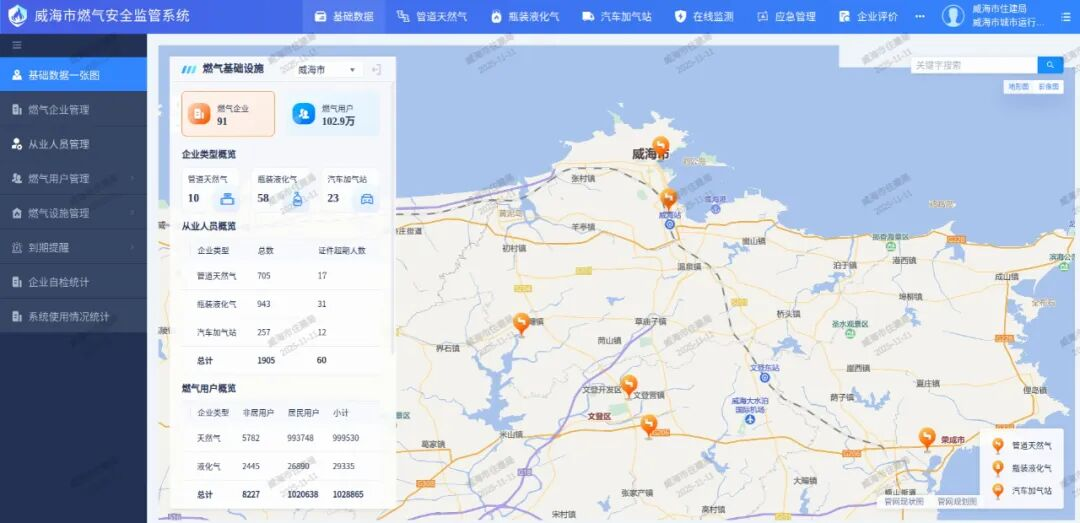This screenshot has width=1080, height=523.
Task: Click the map marker next to 荣成市
Action: 927,438
